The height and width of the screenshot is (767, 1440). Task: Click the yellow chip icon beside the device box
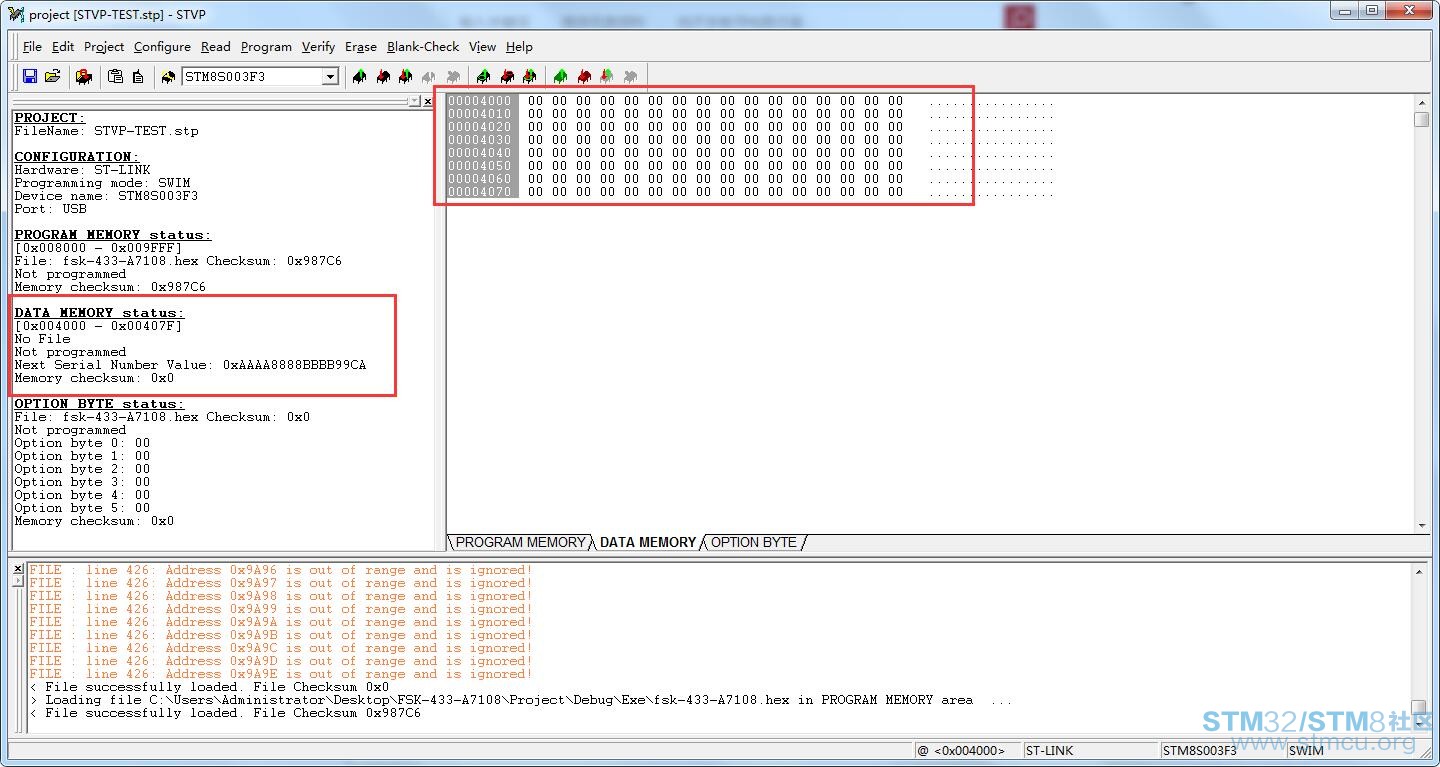pyautogui.click(x=167, y=76)
